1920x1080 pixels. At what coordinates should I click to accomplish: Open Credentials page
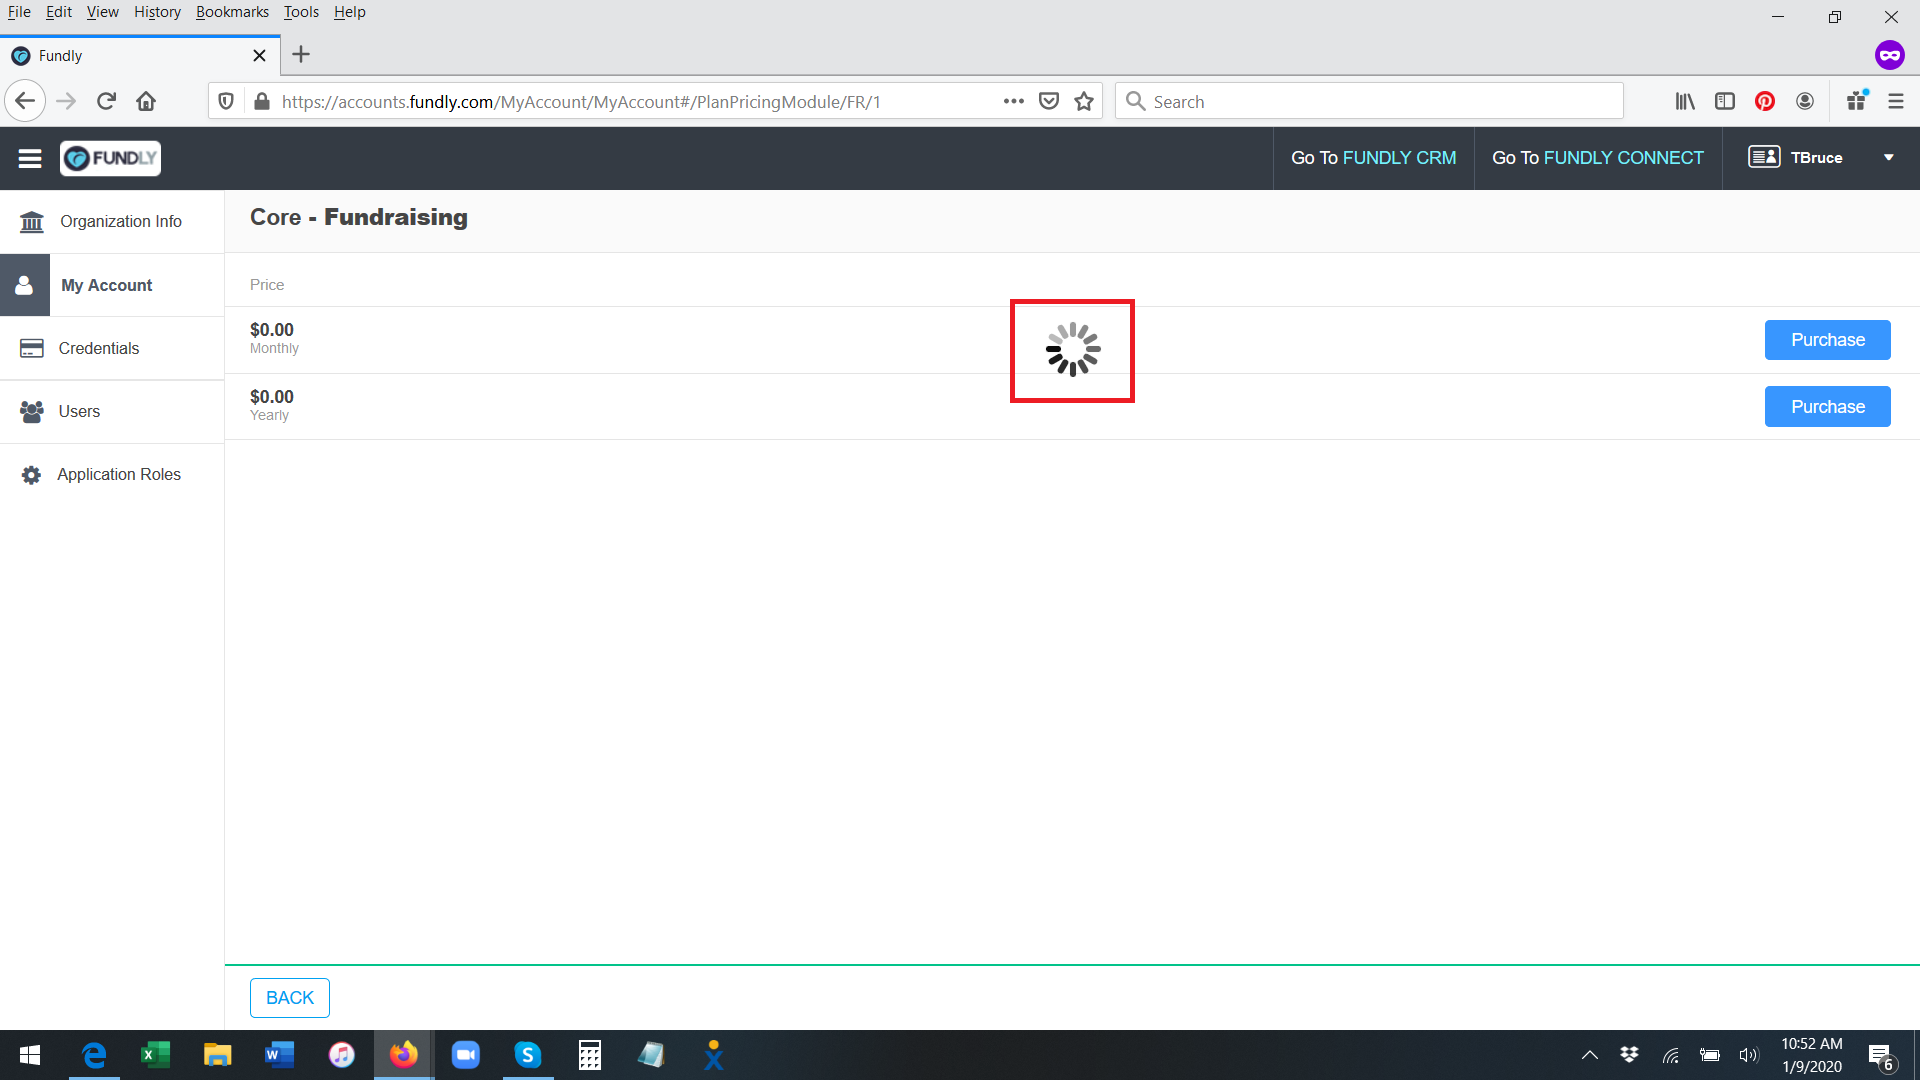pos(112,348)
